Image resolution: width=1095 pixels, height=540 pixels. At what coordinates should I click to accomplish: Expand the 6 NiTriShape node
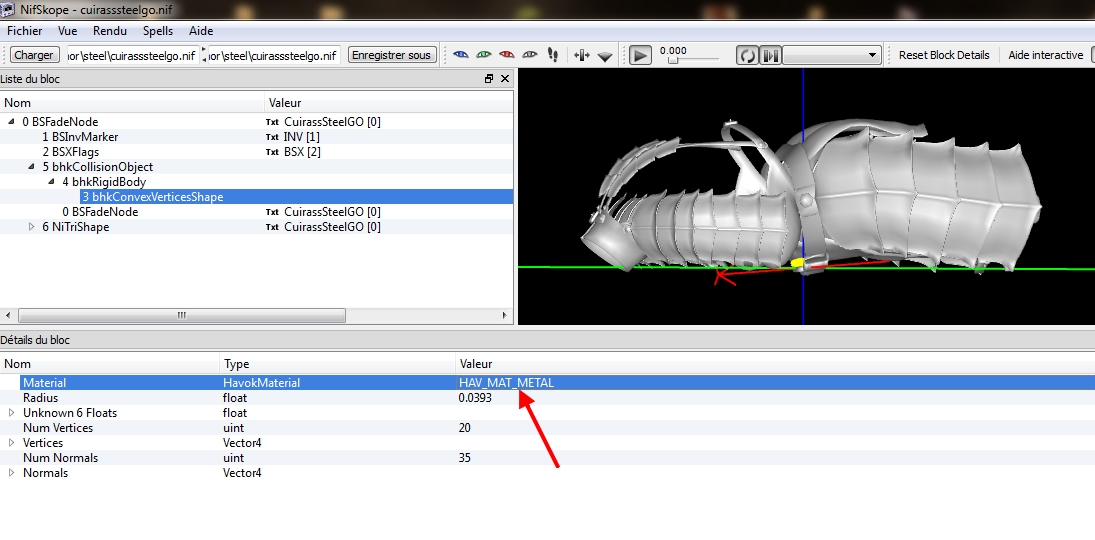pyautogui.click(x=31, y=227)
